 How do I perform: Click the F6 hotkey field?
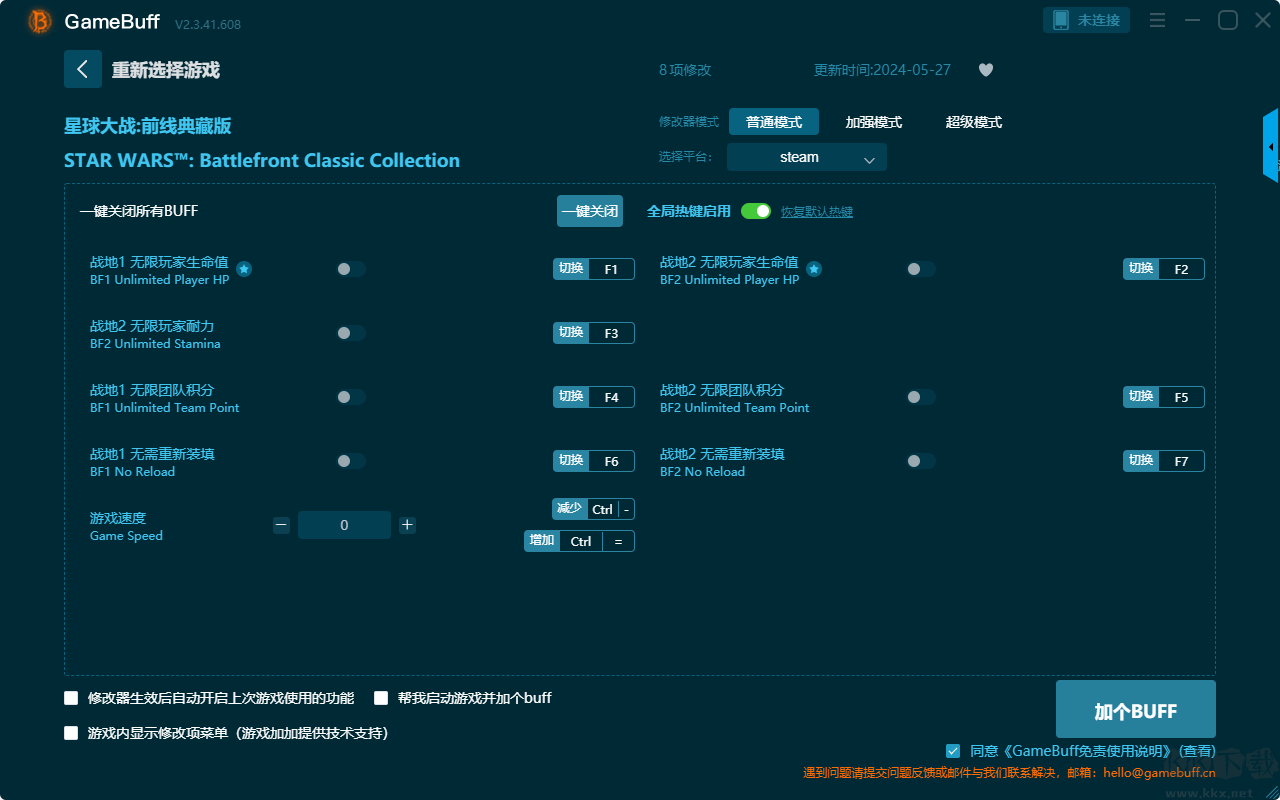click(611, 461)
